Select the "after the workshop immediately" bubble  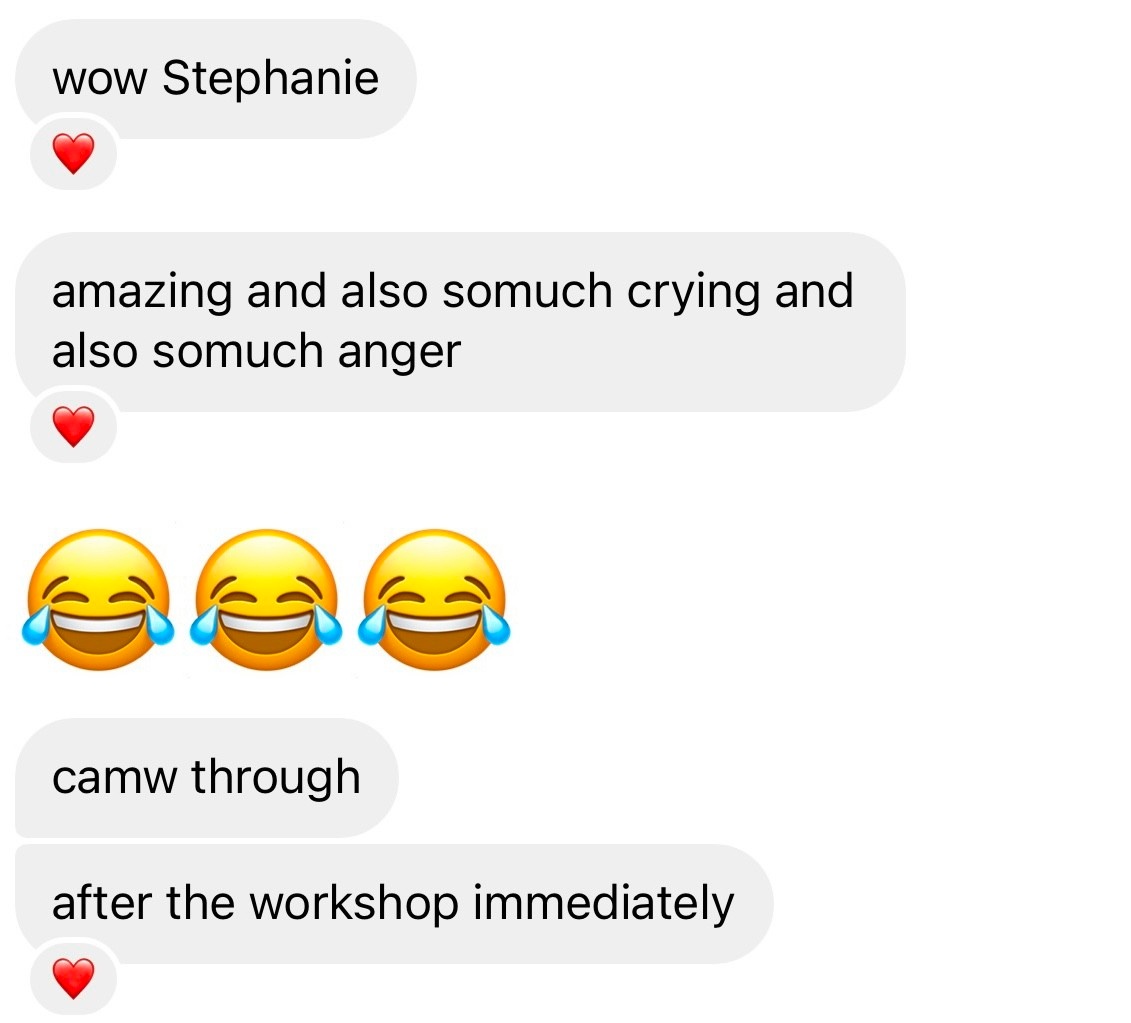(394, 904)
